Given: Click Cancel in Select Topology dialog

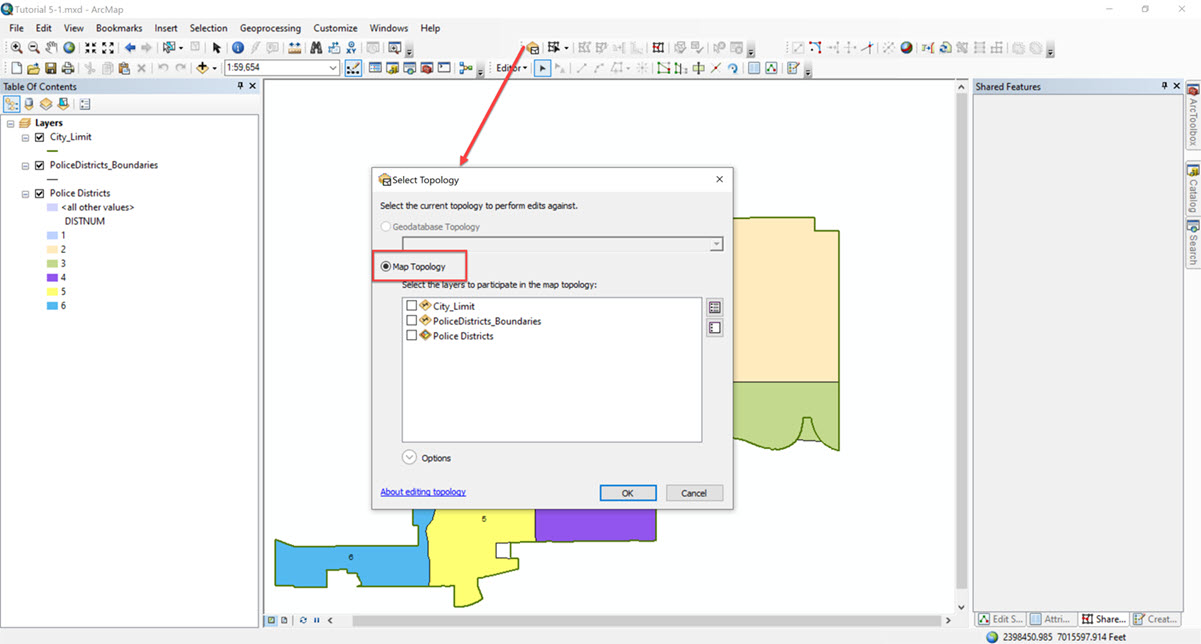Looking at the screenshot, I should click(x=694, y=493).
